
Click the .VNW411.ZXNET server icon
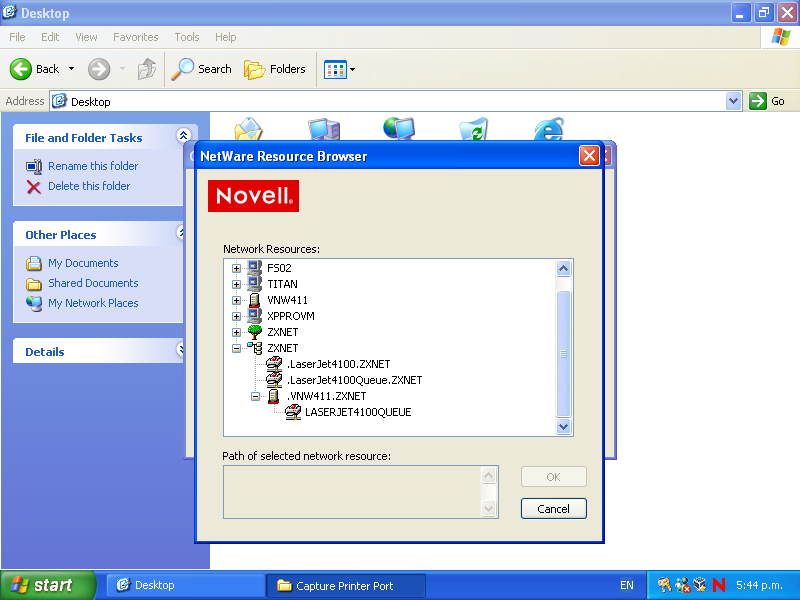[273, 396]
